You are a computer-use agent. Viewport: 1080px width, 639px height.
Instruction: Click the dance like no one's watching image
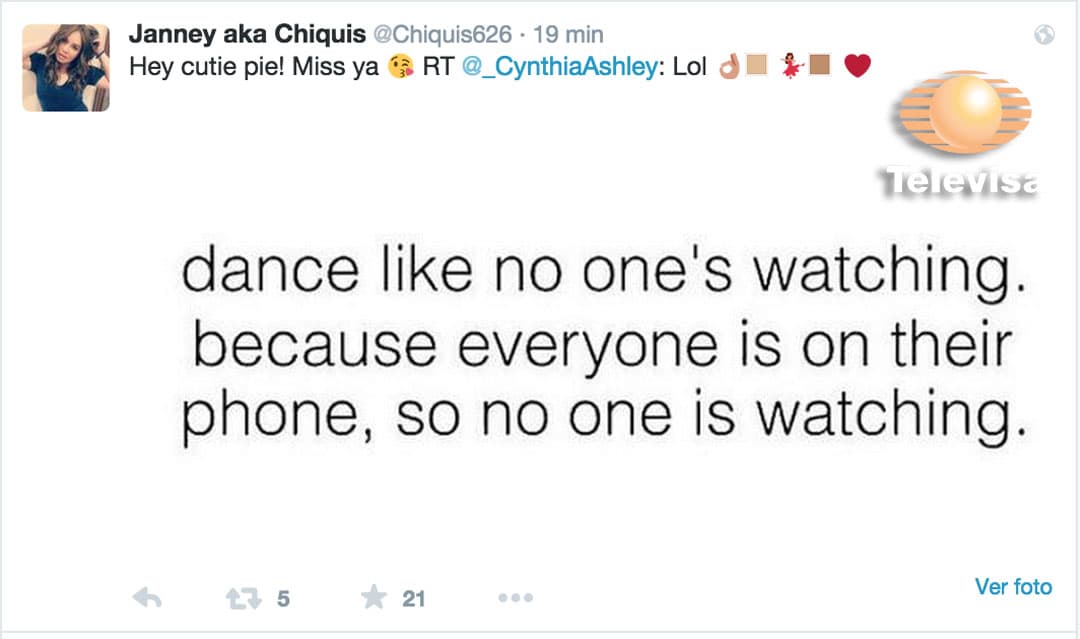pyautogui.click(x=605, y=344)
